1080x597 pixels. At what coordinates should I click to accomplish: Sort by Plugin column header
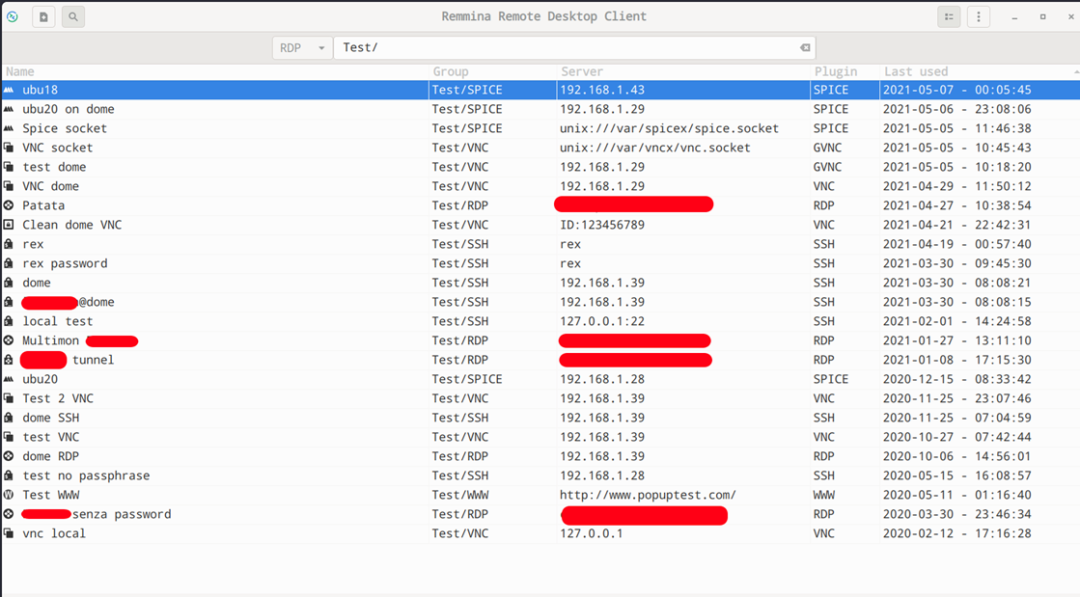tap(835, 72)
